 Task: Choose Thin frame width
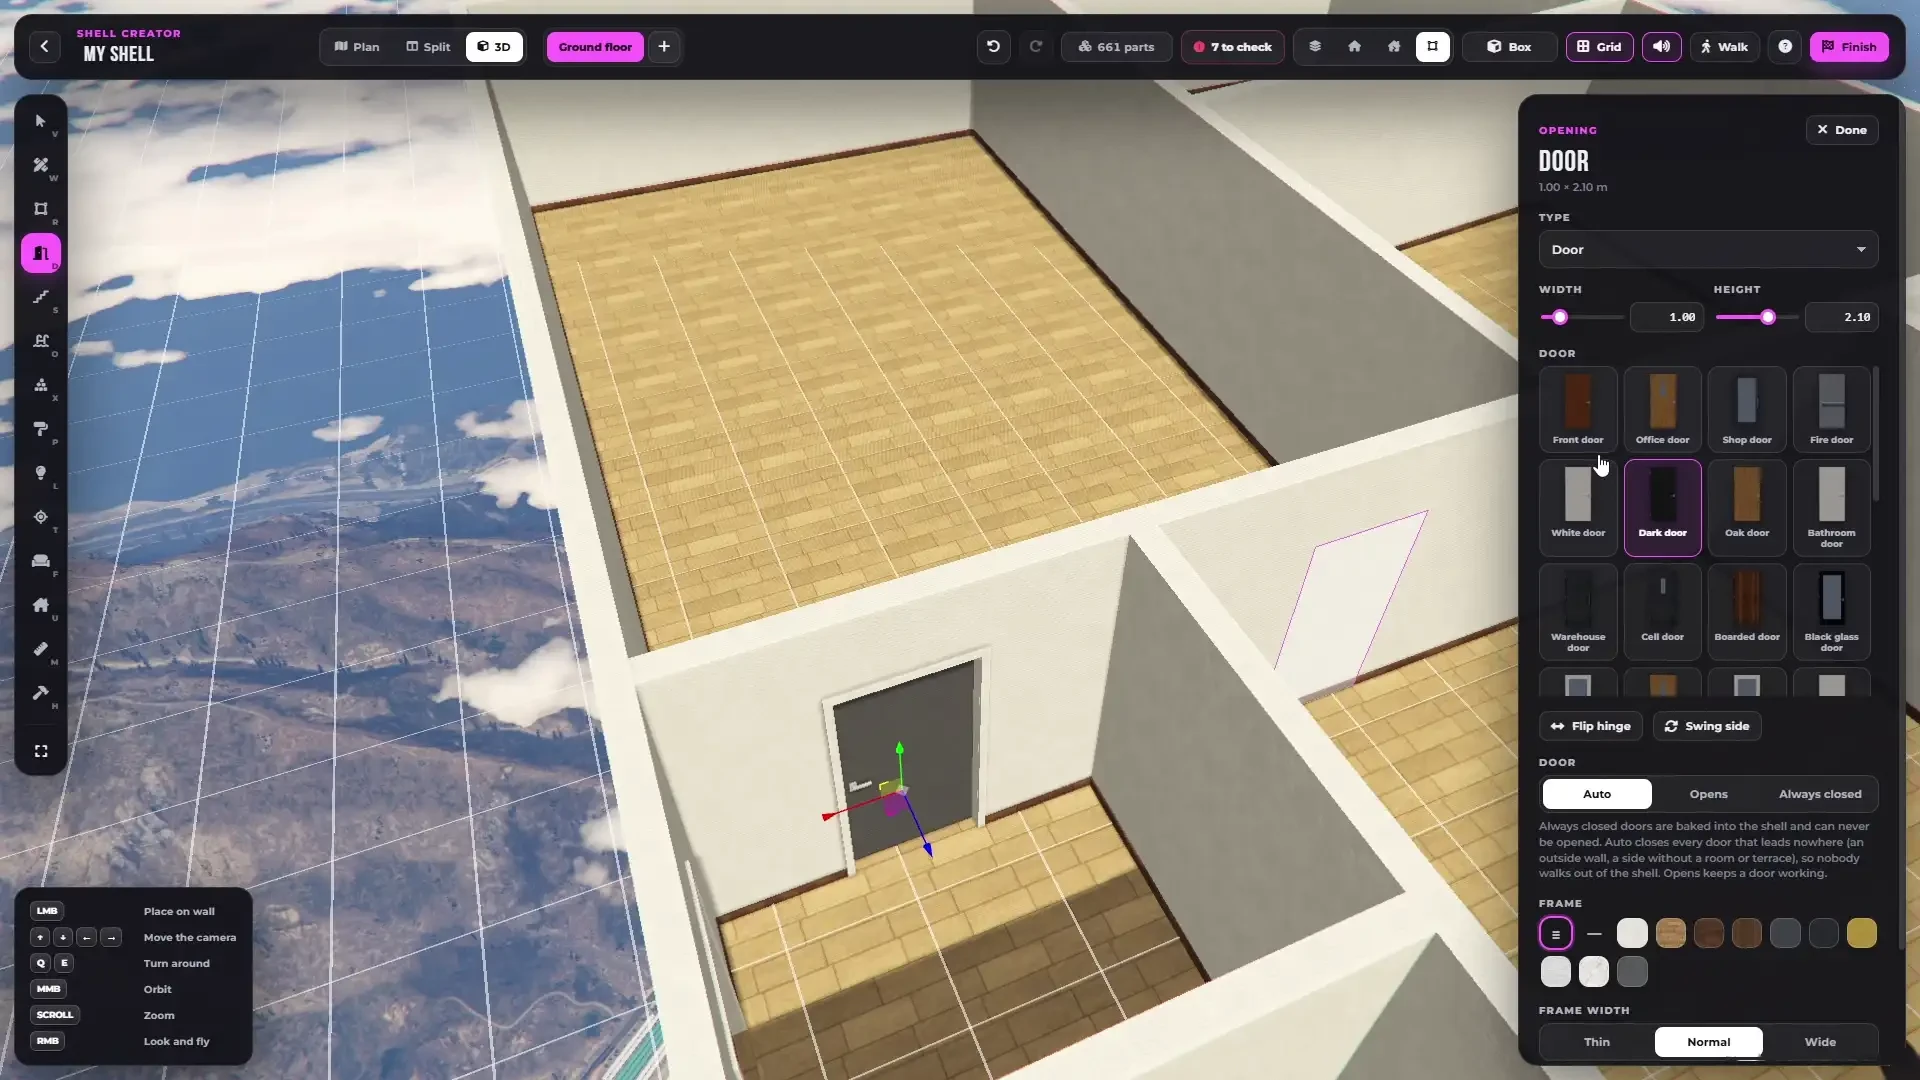pos(1597,1042)
